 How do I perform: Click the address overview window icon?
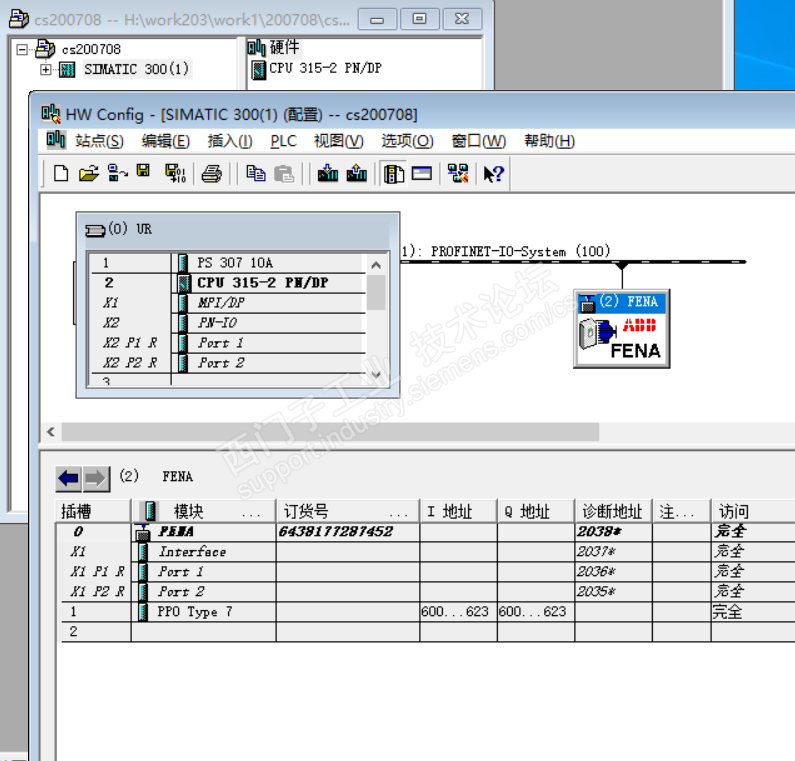(x=421, y=174)
